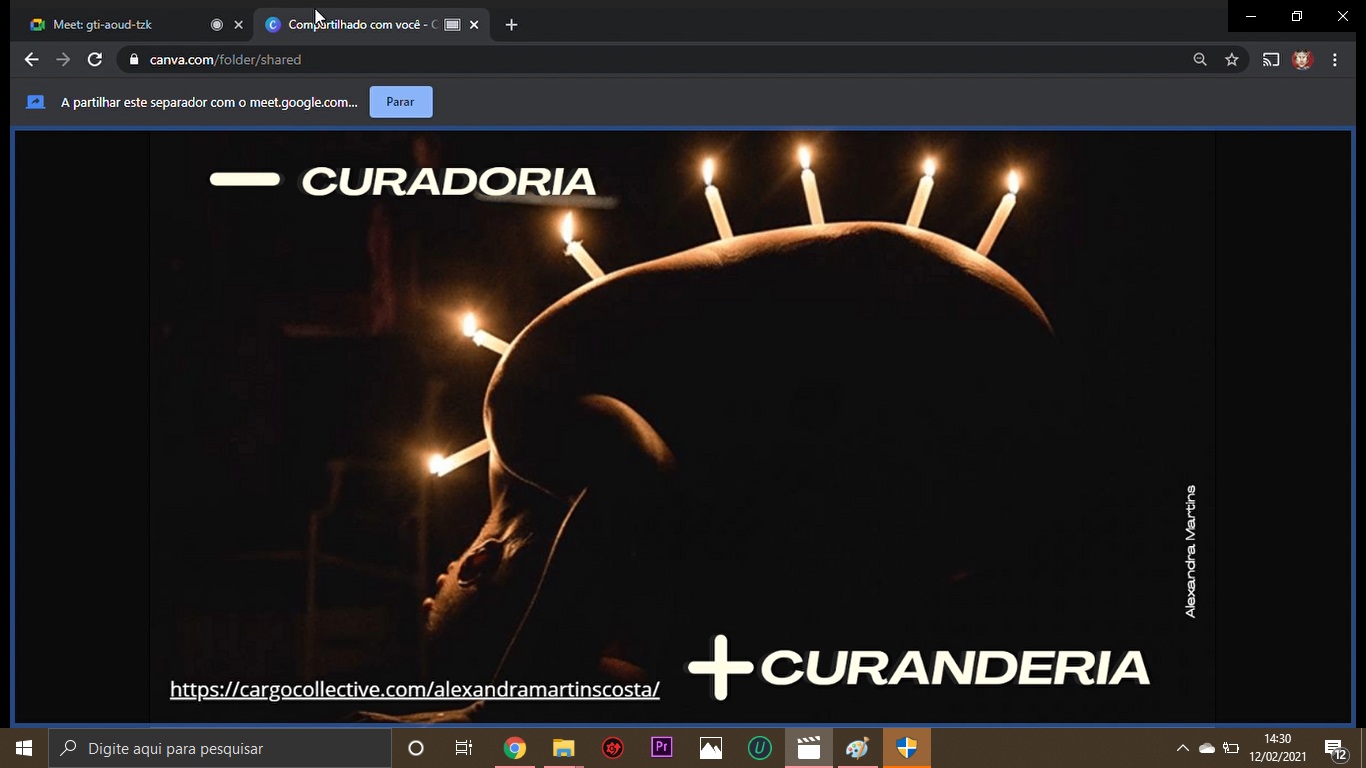Select the Canva 'Compartilhado com você' tab

pos(360,25)
